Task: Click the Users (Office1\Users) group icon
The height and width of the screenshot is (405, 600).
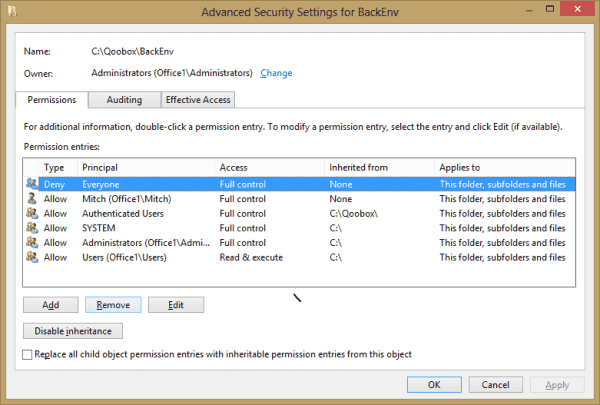Action: tap(32, 256)
